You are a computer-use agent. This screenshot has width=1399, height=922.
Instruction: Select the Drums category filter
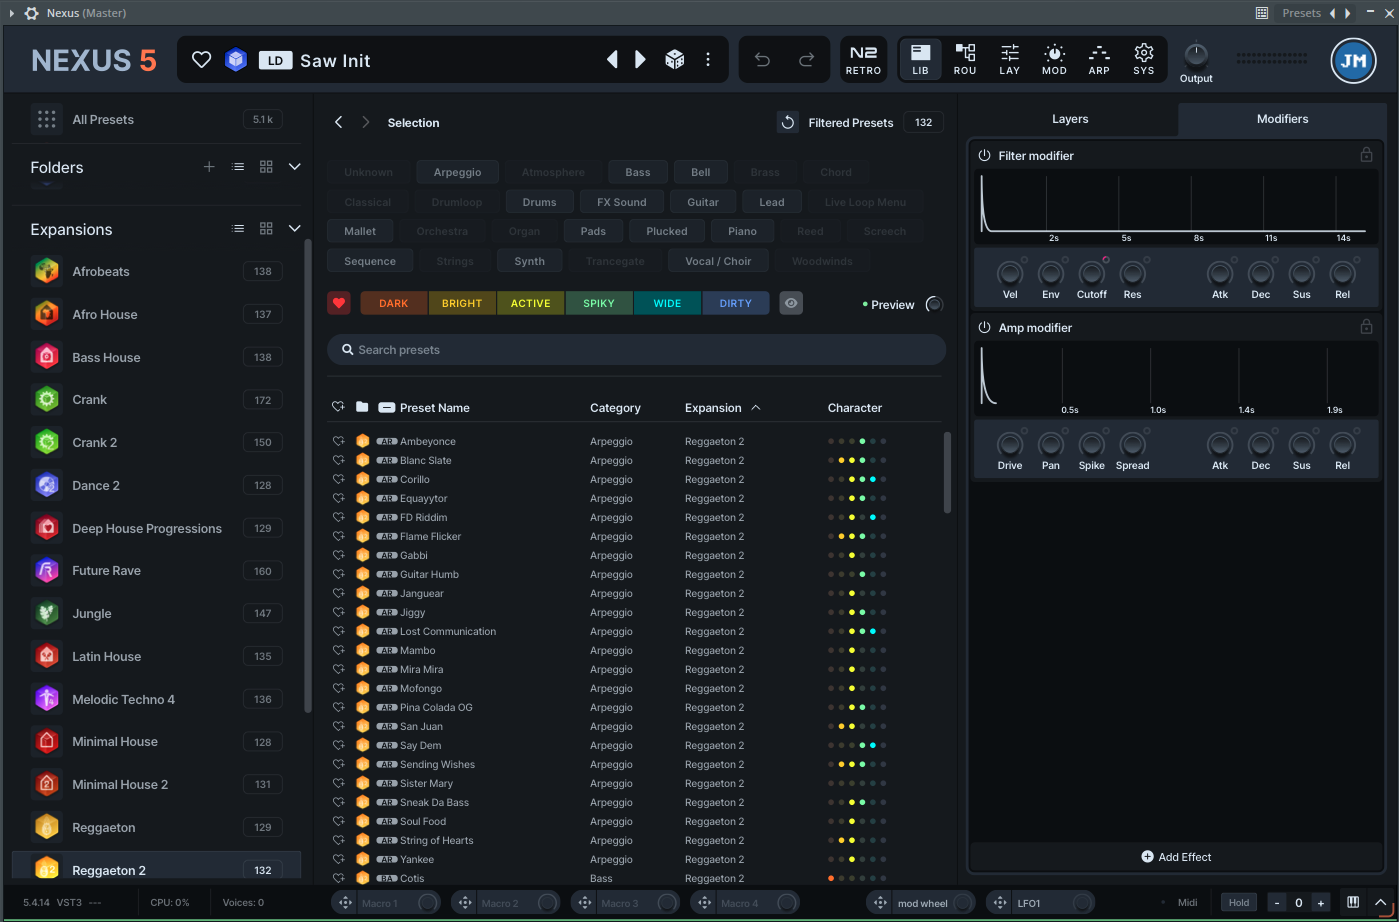pos(539,202)
